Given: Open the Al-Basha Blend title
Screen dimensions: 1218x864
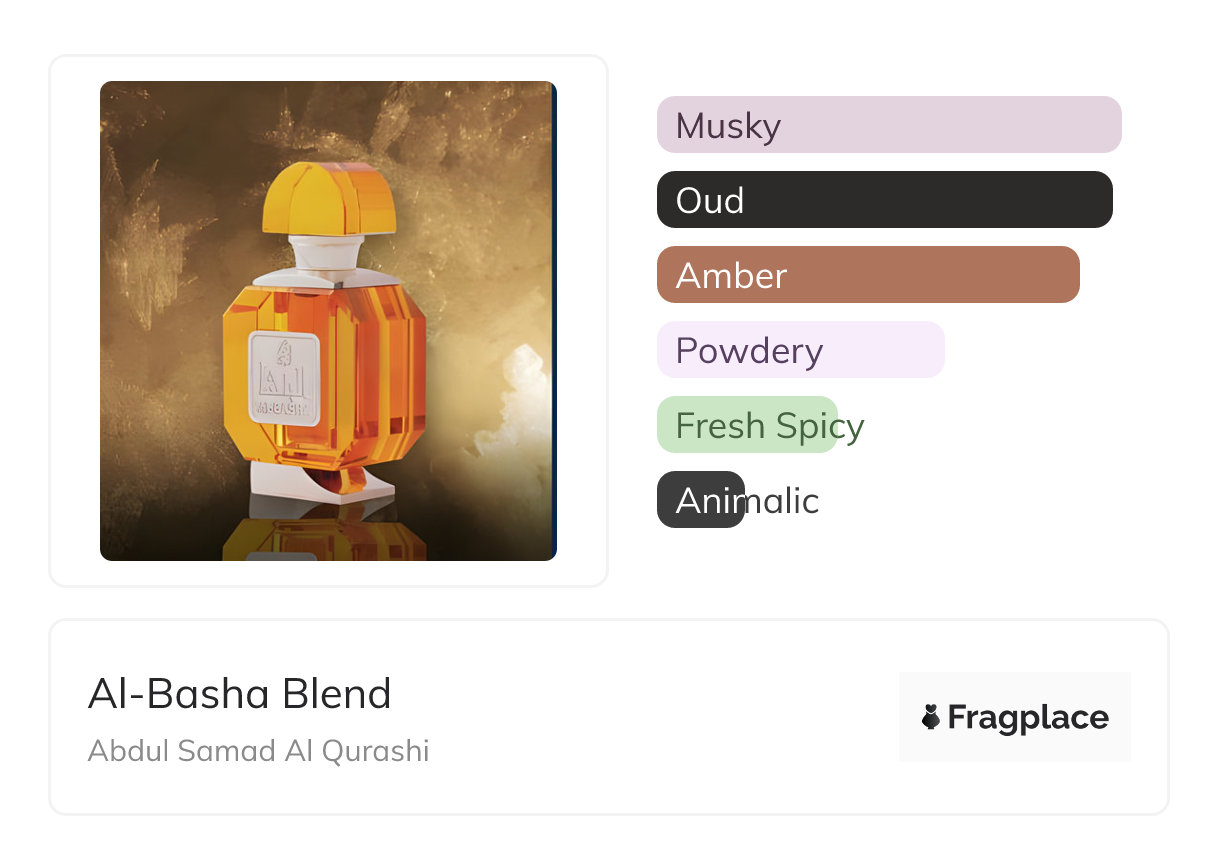Looking at the screenshot, I should tap(239, 693).
